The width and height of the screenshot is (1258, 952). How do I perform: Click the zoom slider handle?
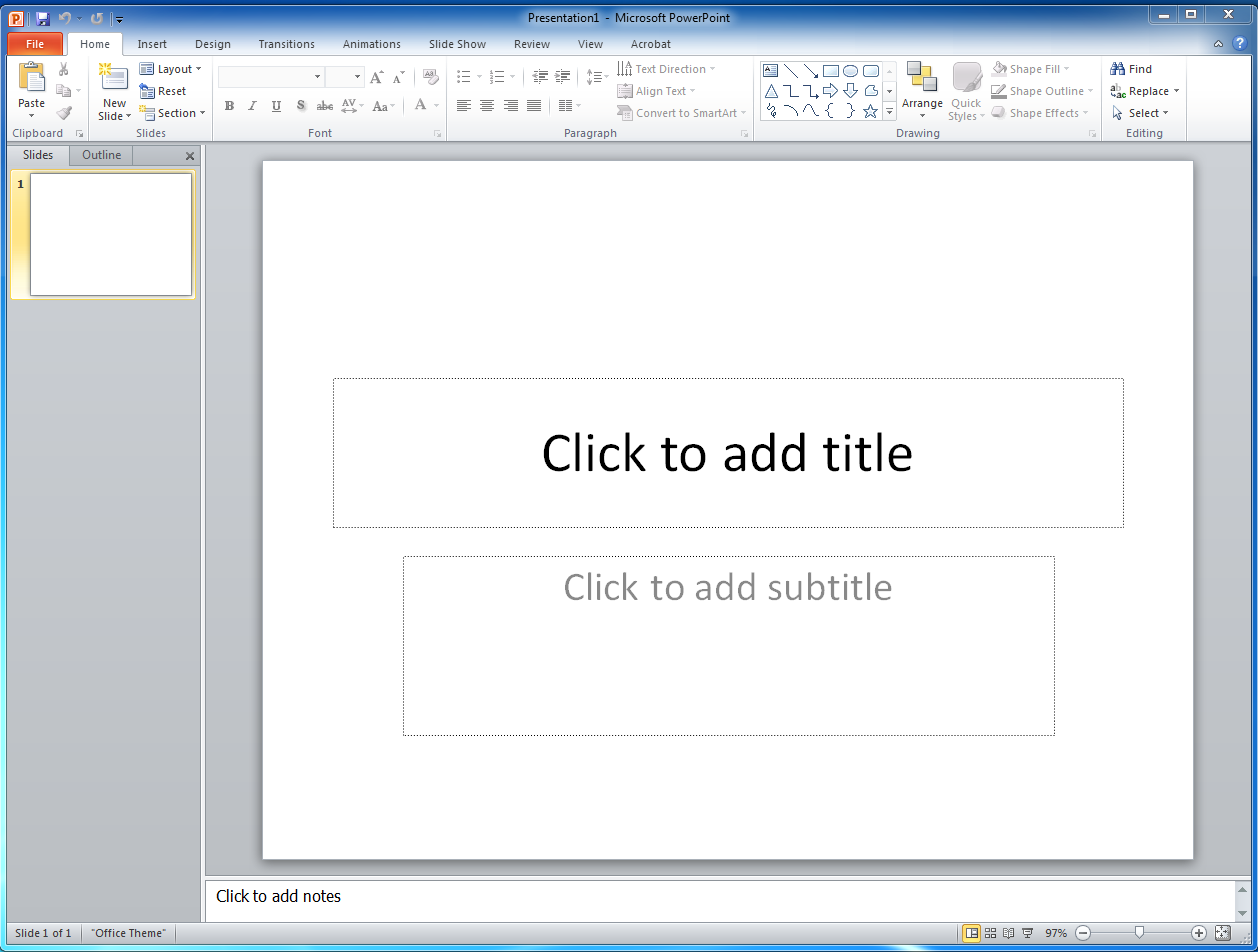(1139, 933)
